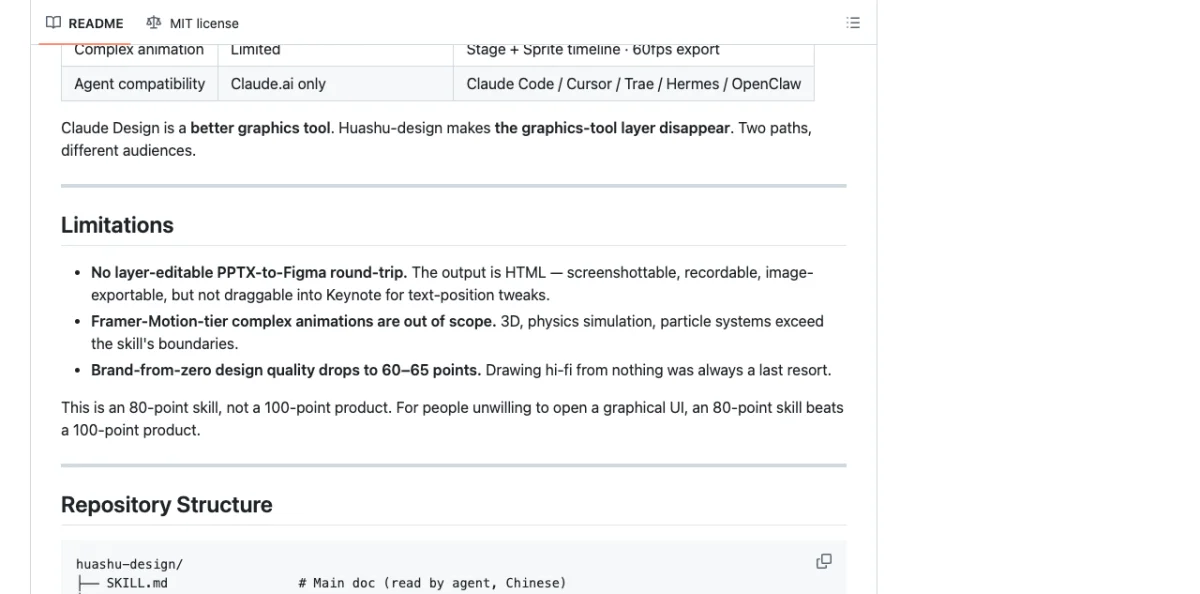Open the README tab
The image size is (1200, 594).
(x=85, y=23)
